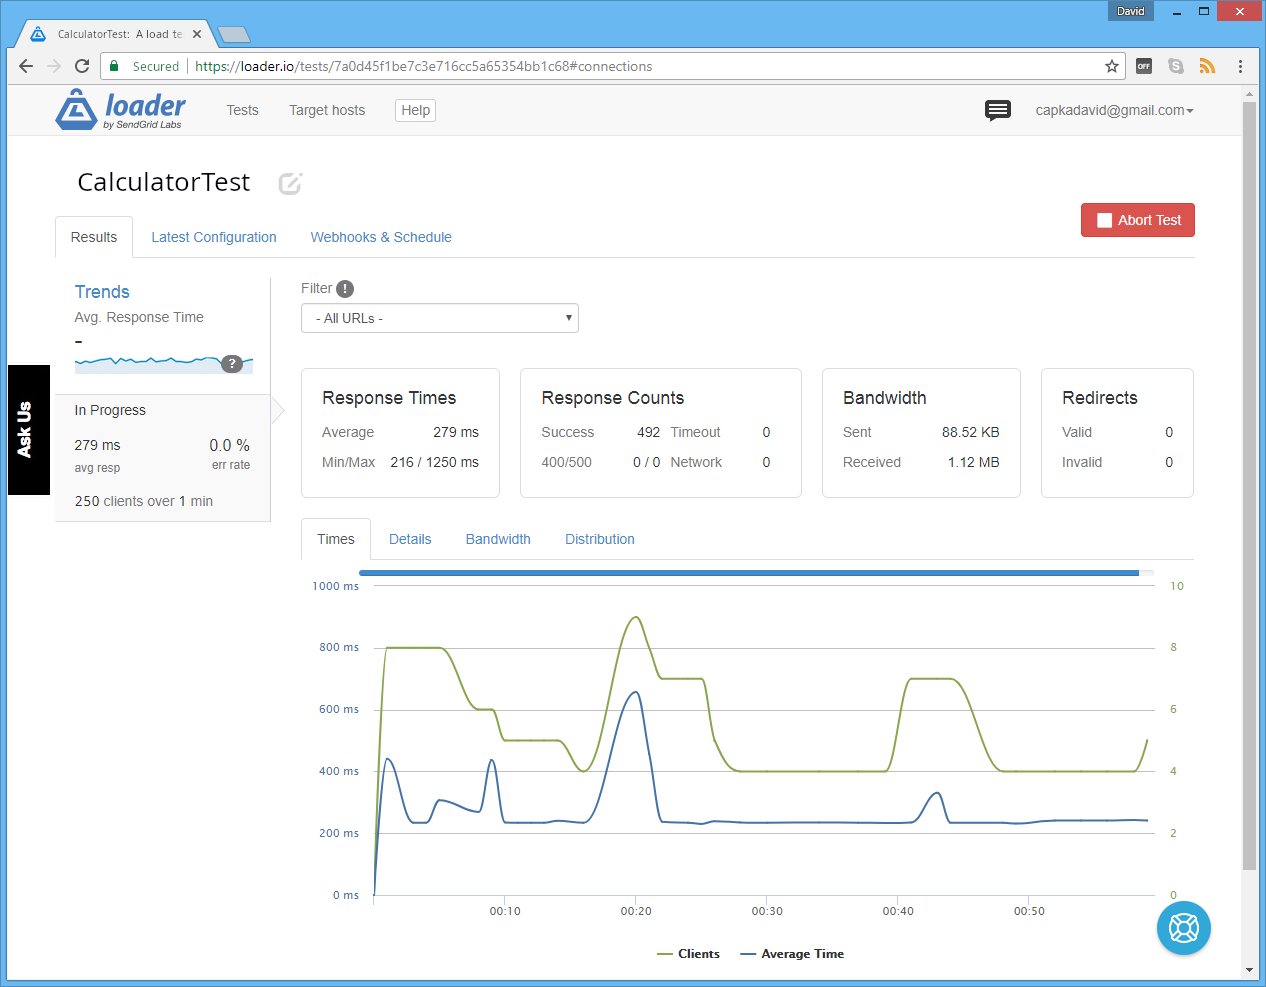Open the life ring support widget
Viewport: 1266px width, 987px height.
pyautogui.click(x=1183, y=928)
